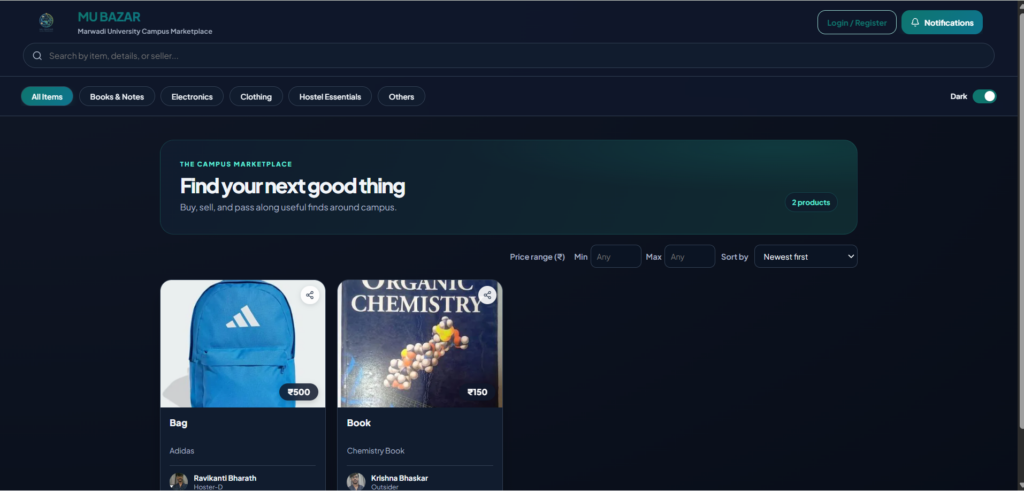This screenshot has height=491, width=1024.
Task: Select the Books & Notes category
Action: (117, 97)
